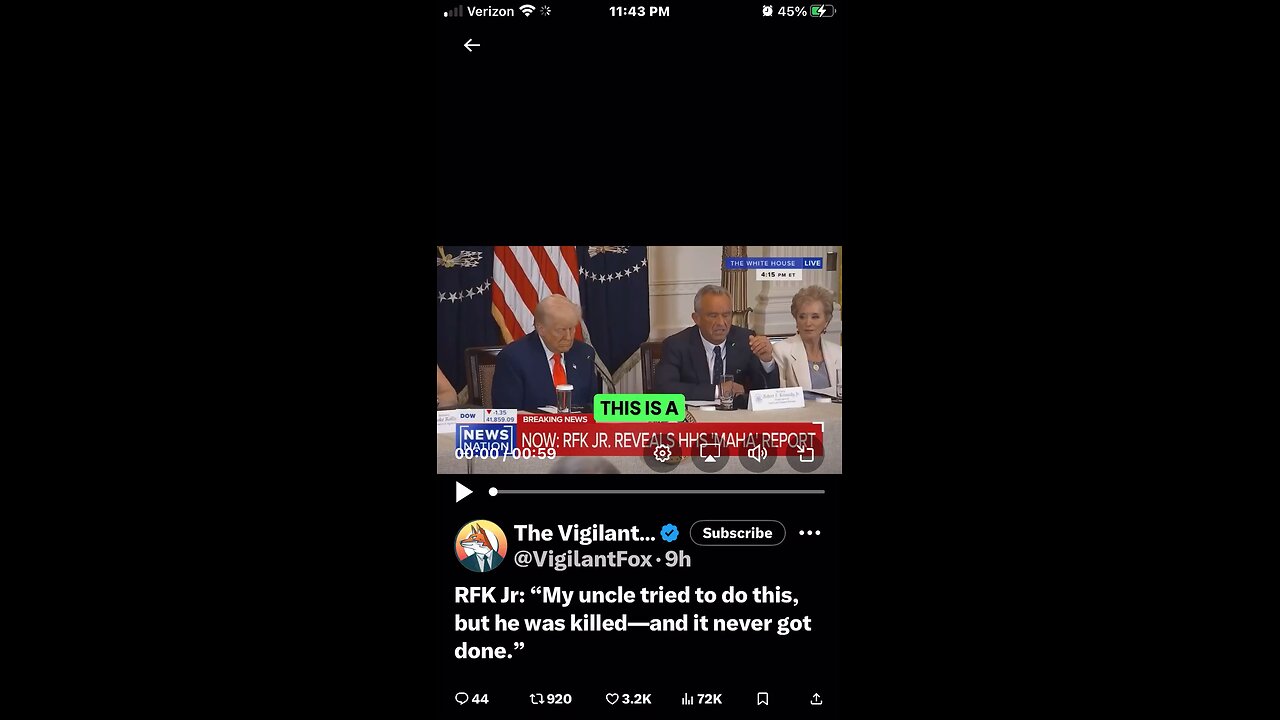This screenshot has height=720, width=1280.
Task: Bookmark this post
Action: click(x=762, y=699)
